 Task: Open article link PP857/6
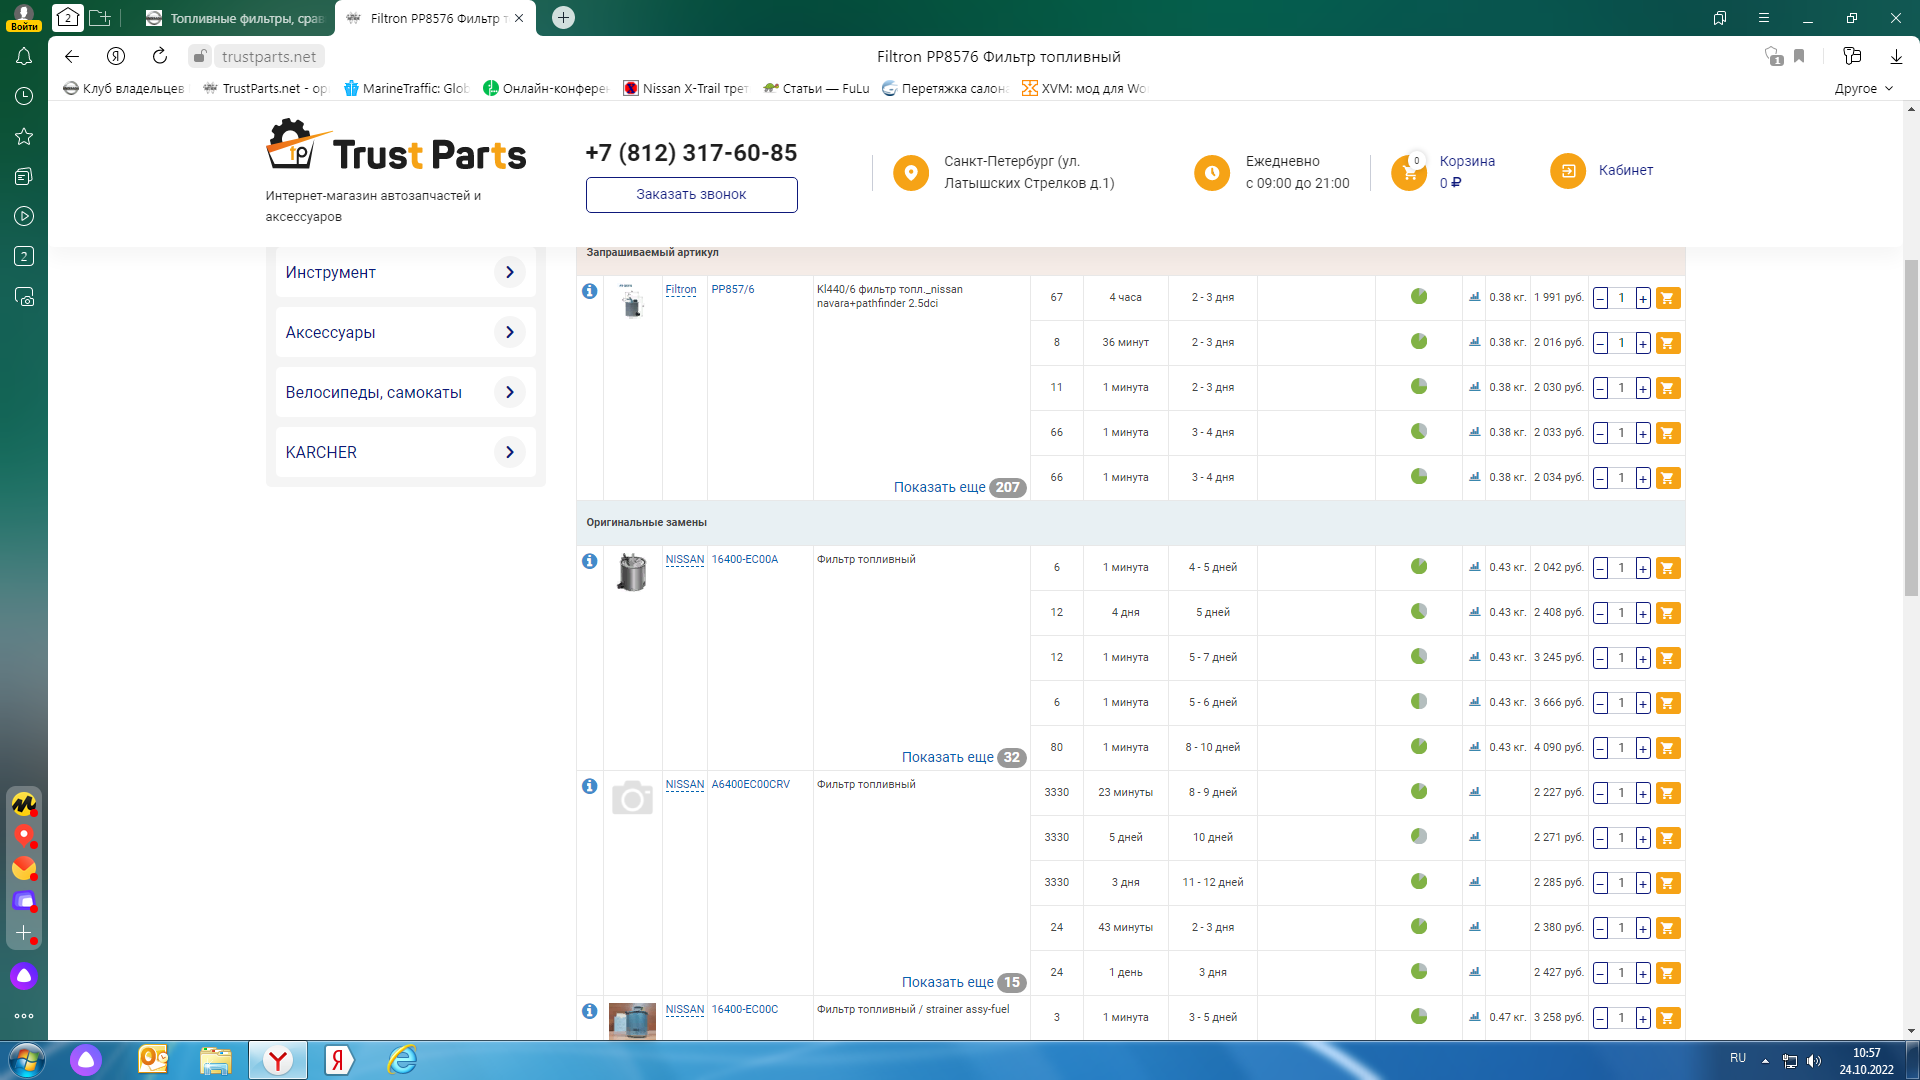(x=733, y=290)
